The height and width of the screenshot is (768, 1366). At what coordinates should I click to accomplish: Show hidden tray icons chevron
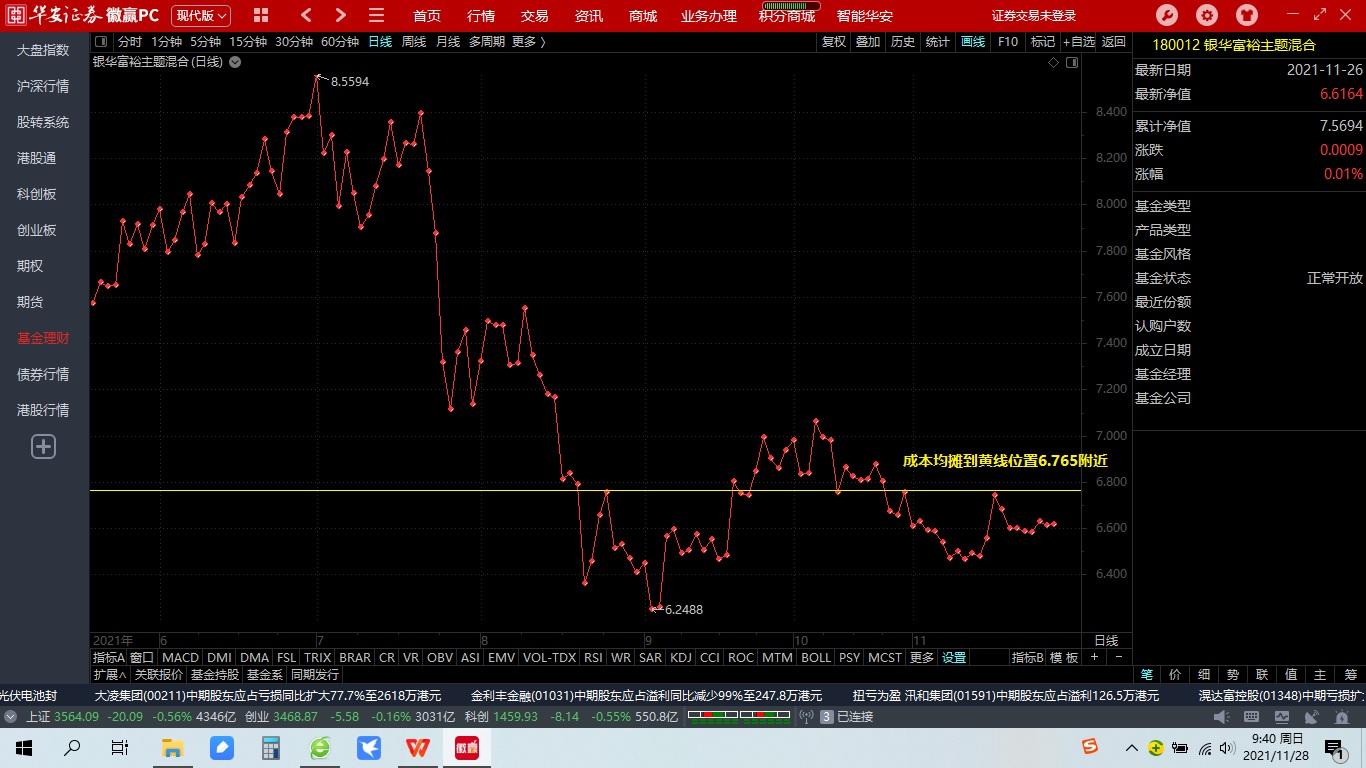pos(1132,748)
